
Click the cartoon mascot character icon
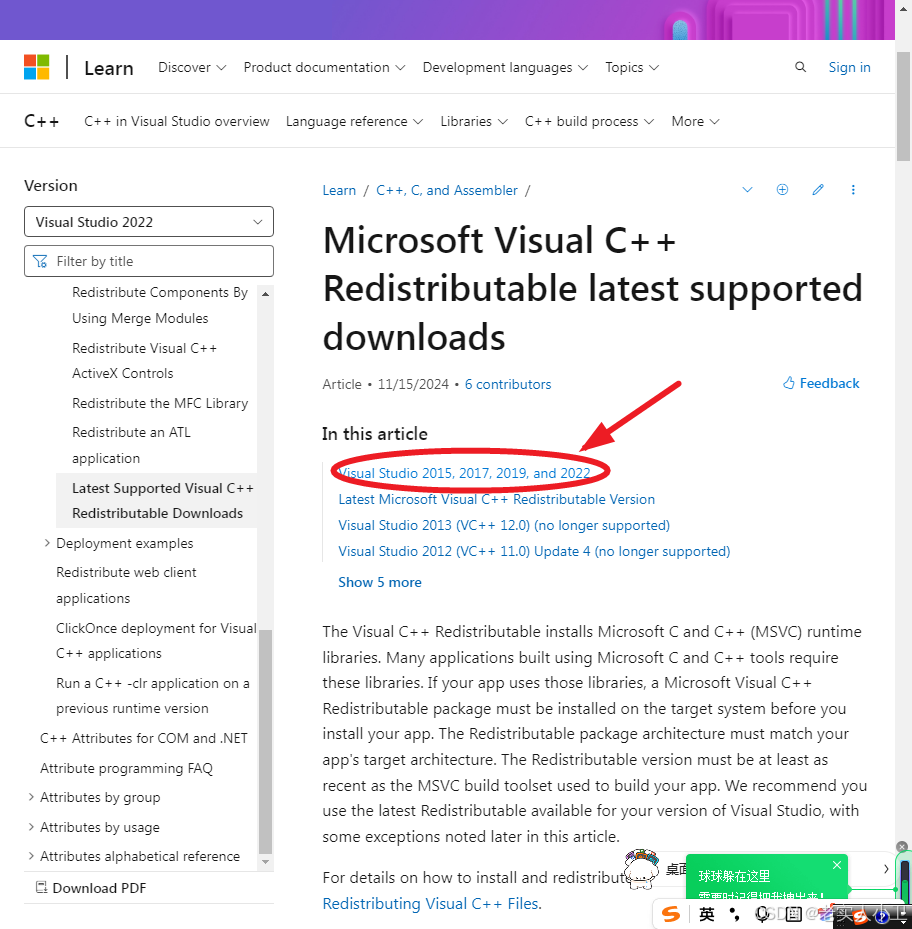point(642,869)
